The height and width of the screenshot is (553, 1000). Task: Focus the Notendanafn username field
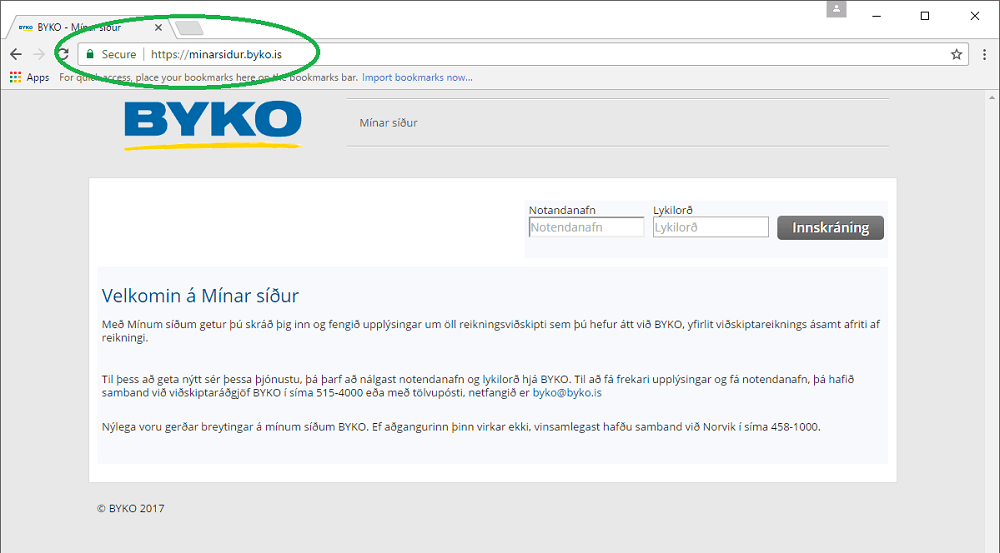point(586,227)
